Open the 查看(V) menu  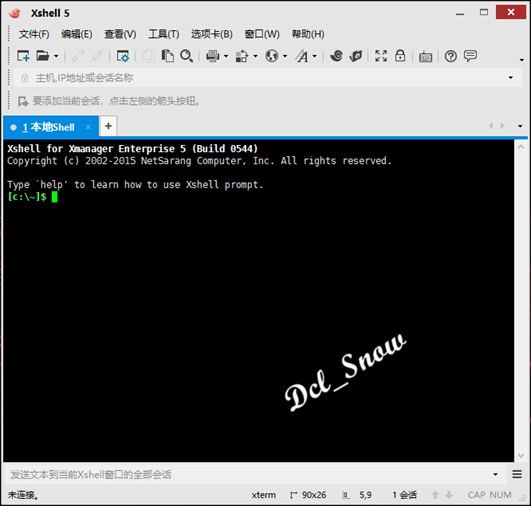tap(120, 34)
